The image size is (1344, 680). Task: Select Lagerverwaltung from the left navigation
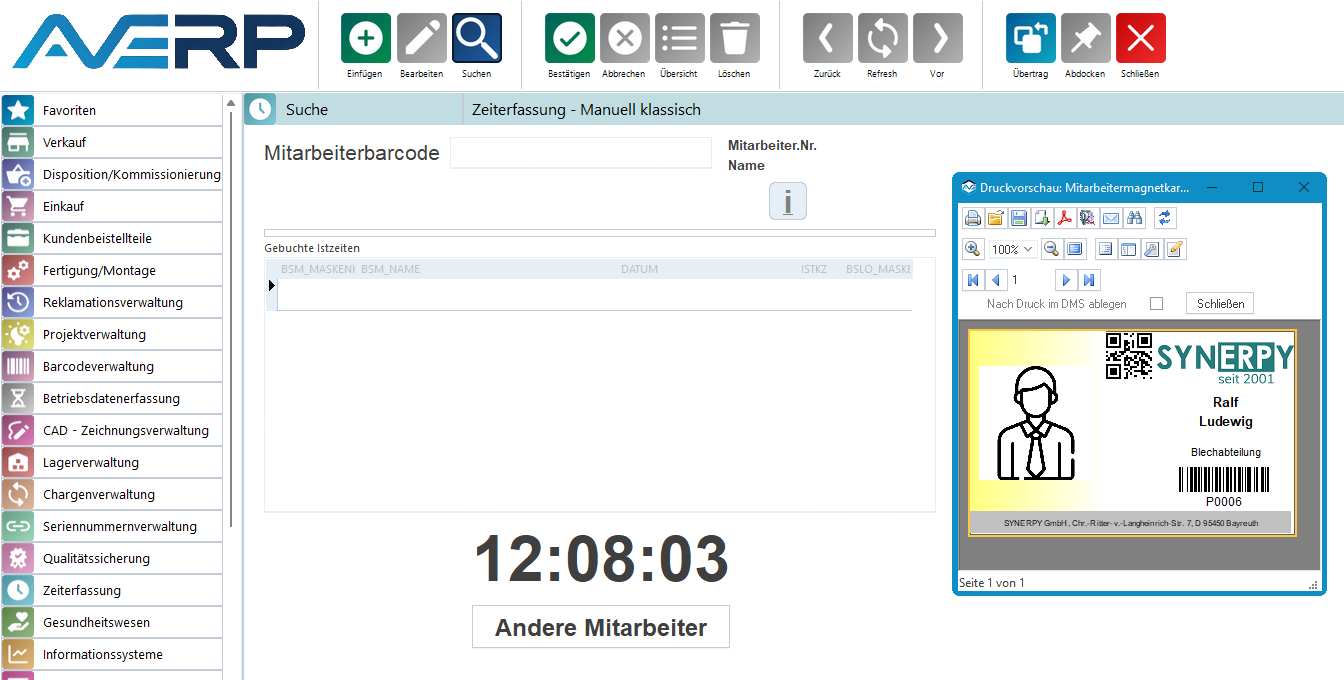[x=91, y=462]
